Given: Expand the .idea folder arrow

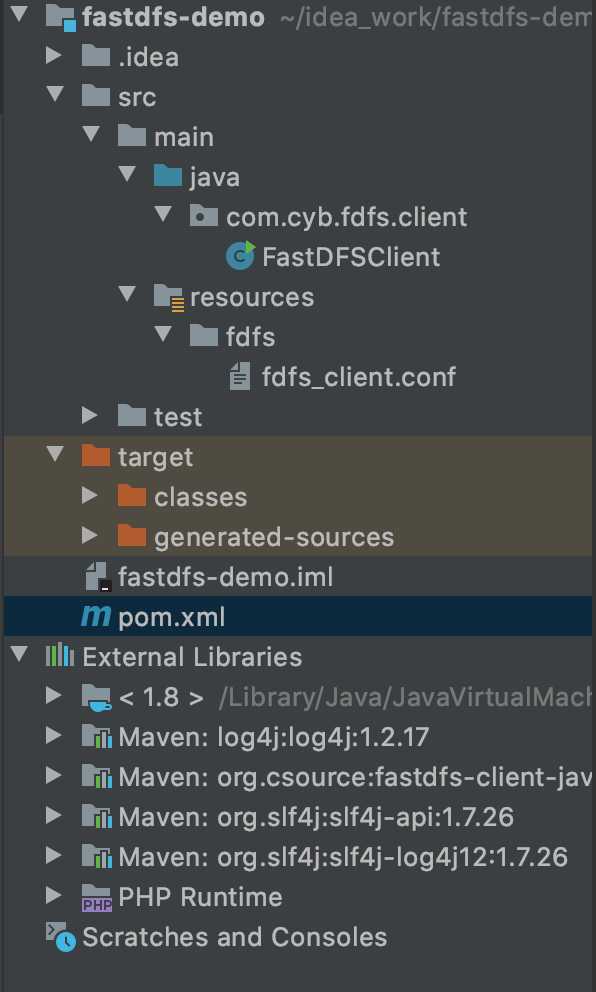Looking at the screenshot, I should [x=54, y=56].
